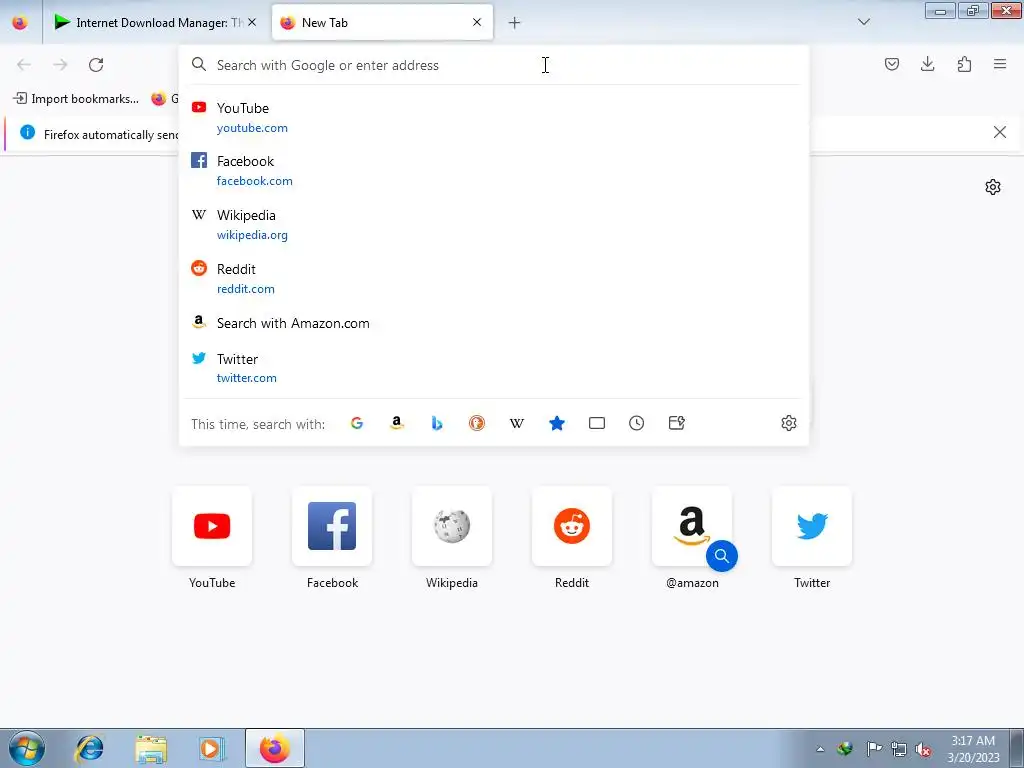Open the network tray icon
Screen dimensions: 1024x768
click(899, 749)
